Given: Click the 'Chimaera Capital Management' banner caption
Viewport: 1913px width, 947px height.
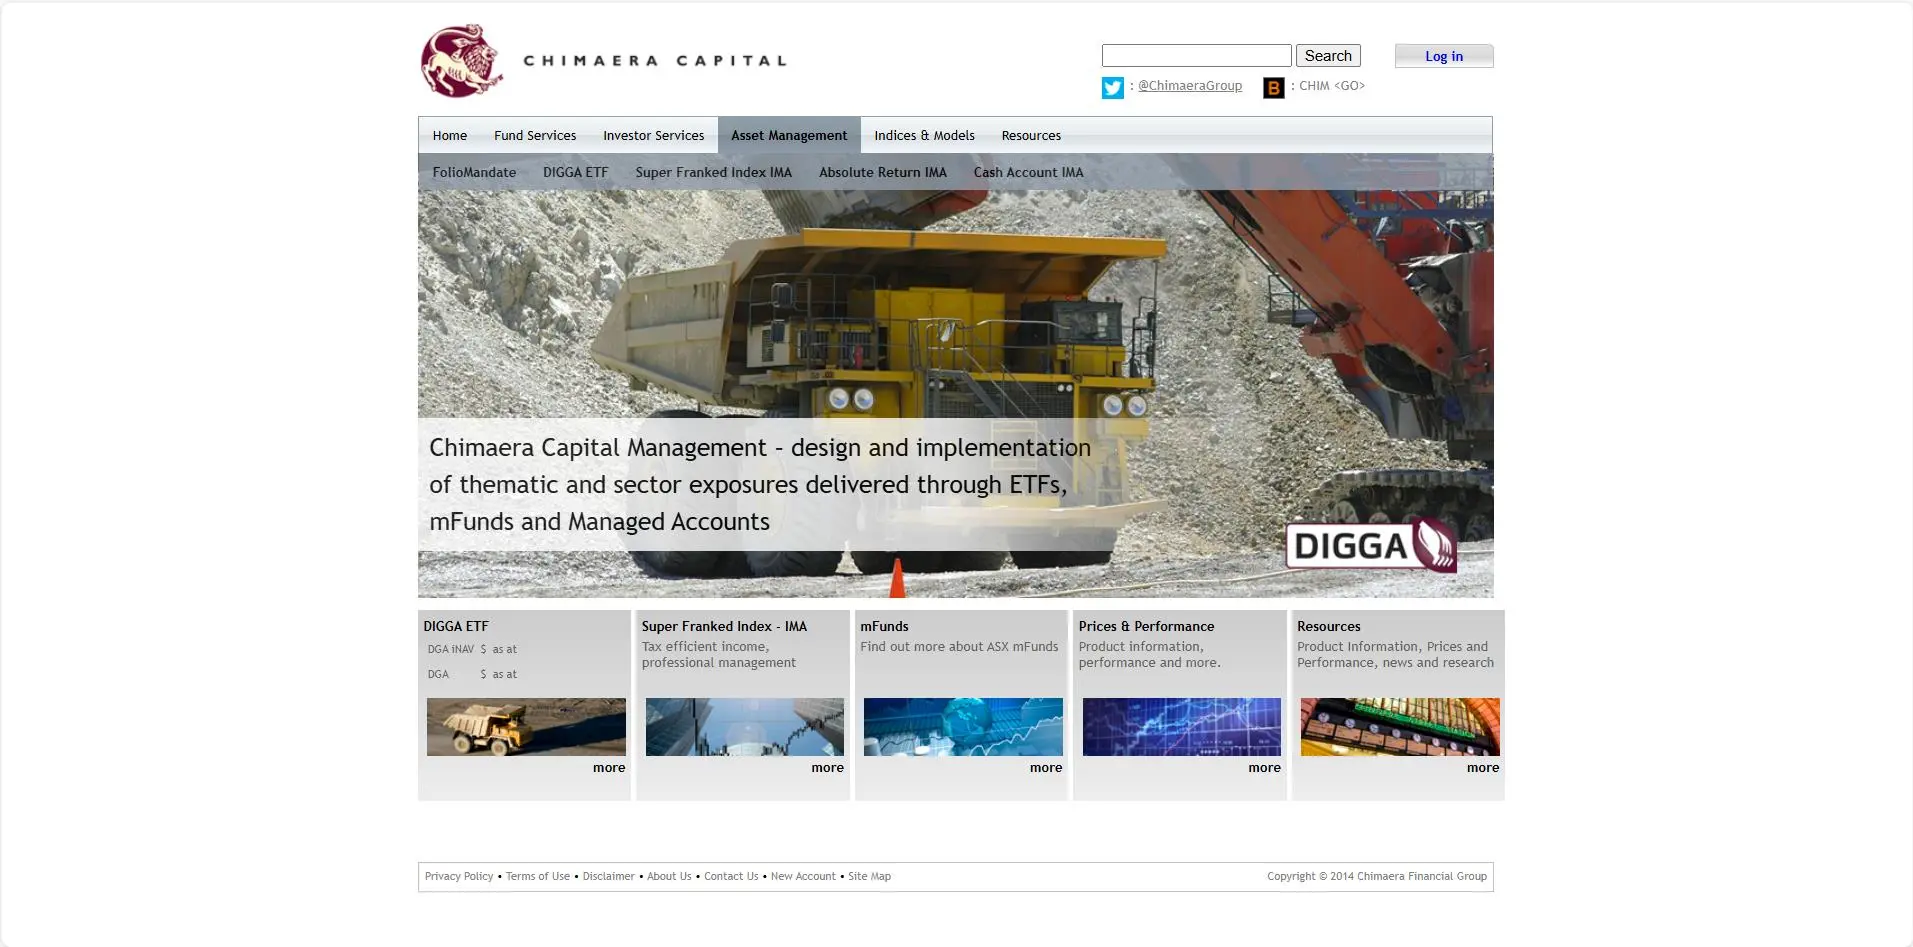Looking at the screenshot, I should coord(760,485).
